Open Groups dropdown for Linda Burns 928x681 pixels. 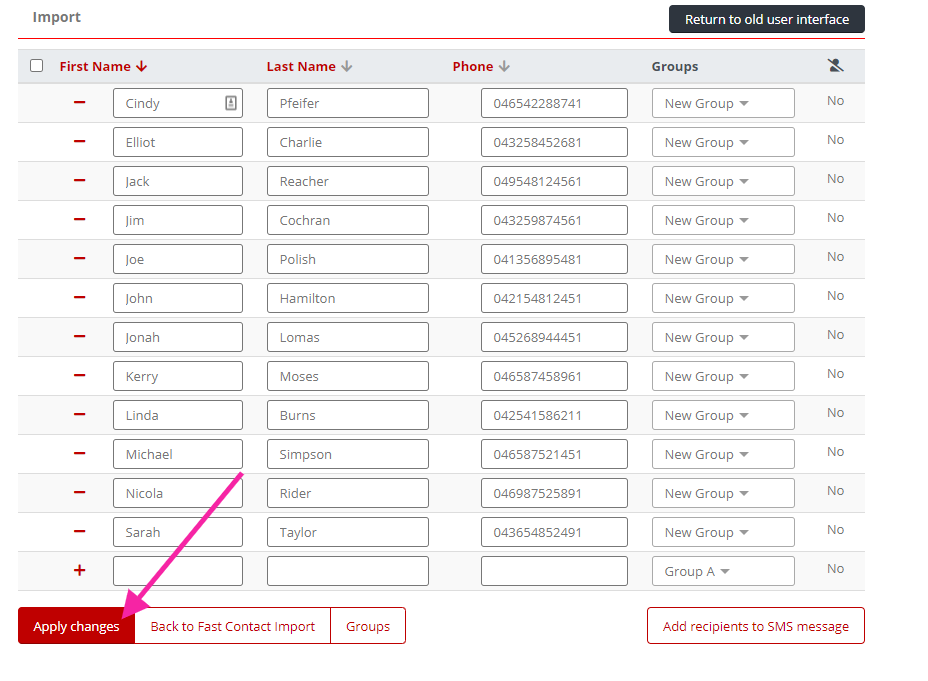(x=723, y=416)
